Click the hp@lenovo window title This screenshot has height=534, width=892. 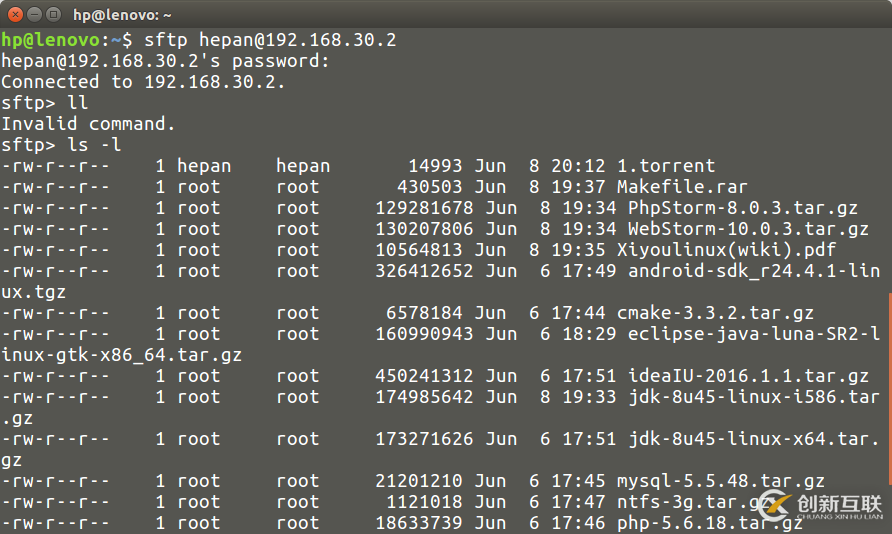[x=122, y=15]
